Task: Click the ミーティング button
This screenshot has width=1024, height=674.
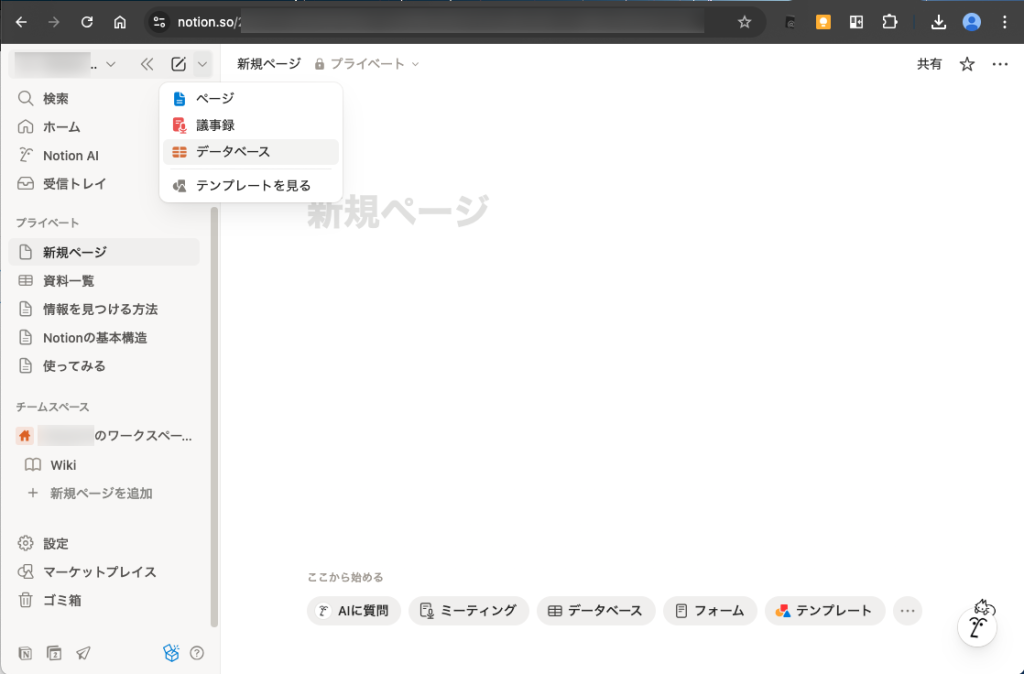Action: tap(468, 611)
